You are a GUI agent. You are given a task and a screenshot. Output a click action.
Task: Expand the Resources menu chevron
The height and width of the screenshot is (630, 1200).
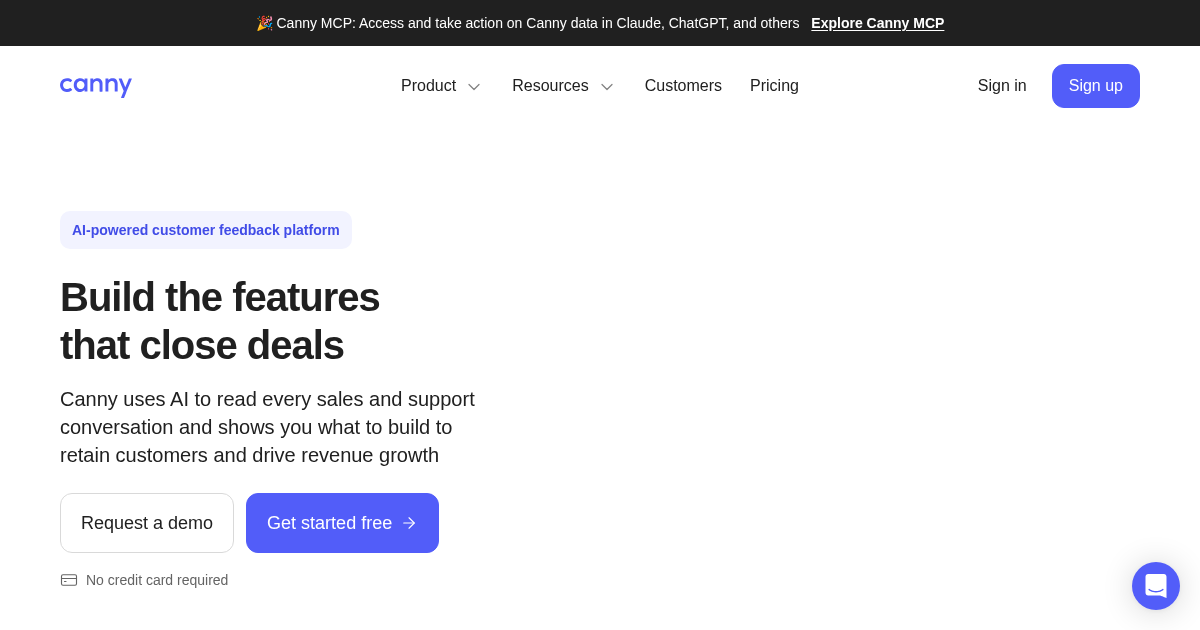click(x=607, y=87)
